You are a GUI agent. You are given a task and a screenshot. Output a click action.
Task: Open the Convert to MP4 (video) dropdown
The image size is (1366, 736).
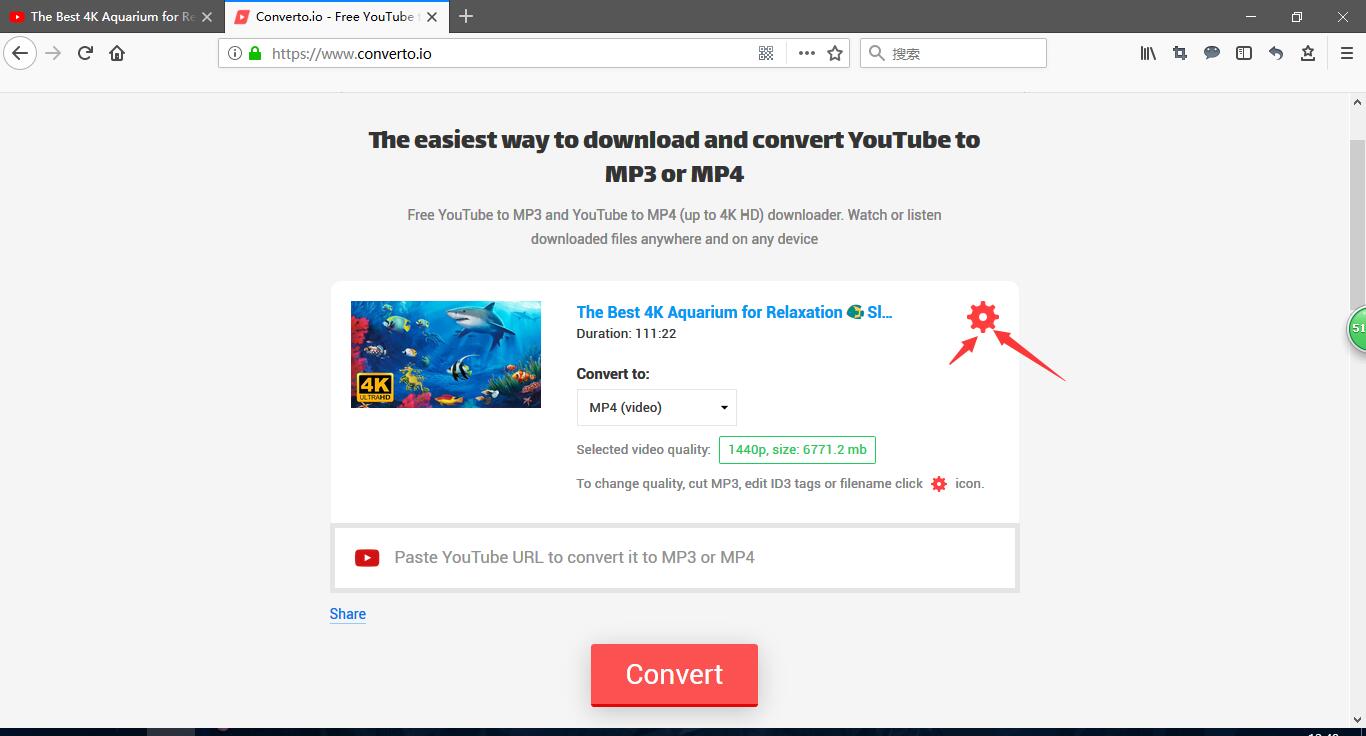[x=657, y=407]
